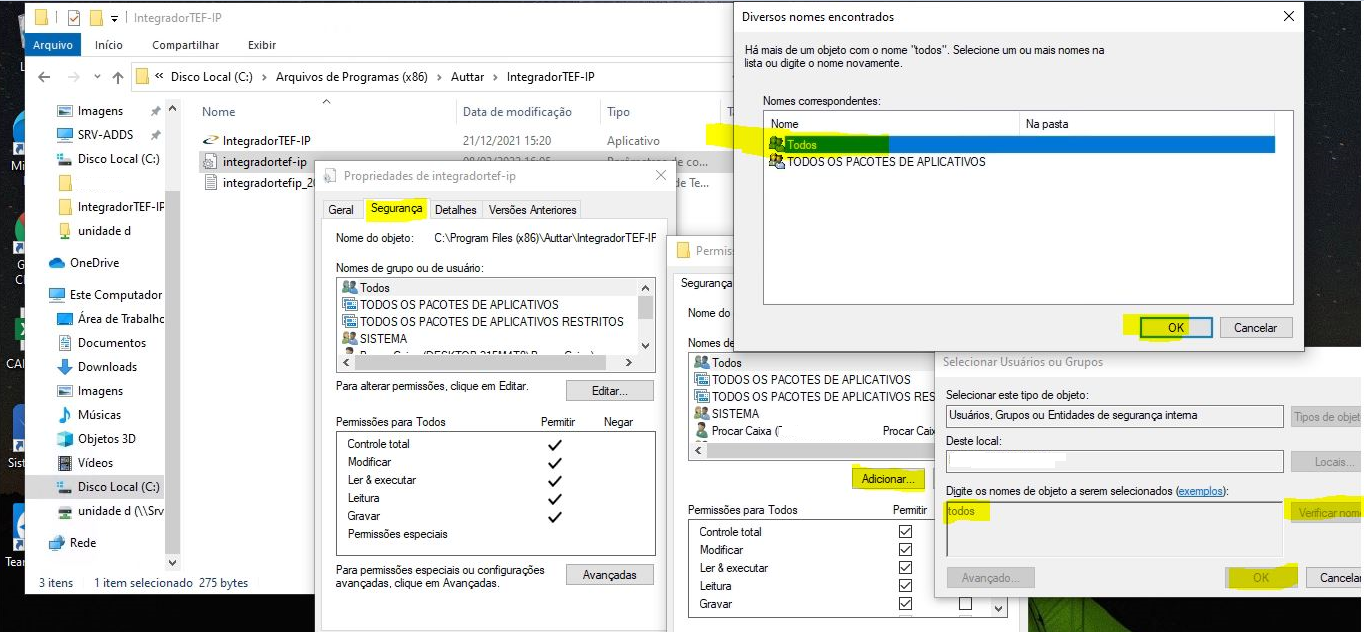Click the pin icon beside SRV-ADDS
The height and width of the screenshot is (632, 1364).
[155, 135]
